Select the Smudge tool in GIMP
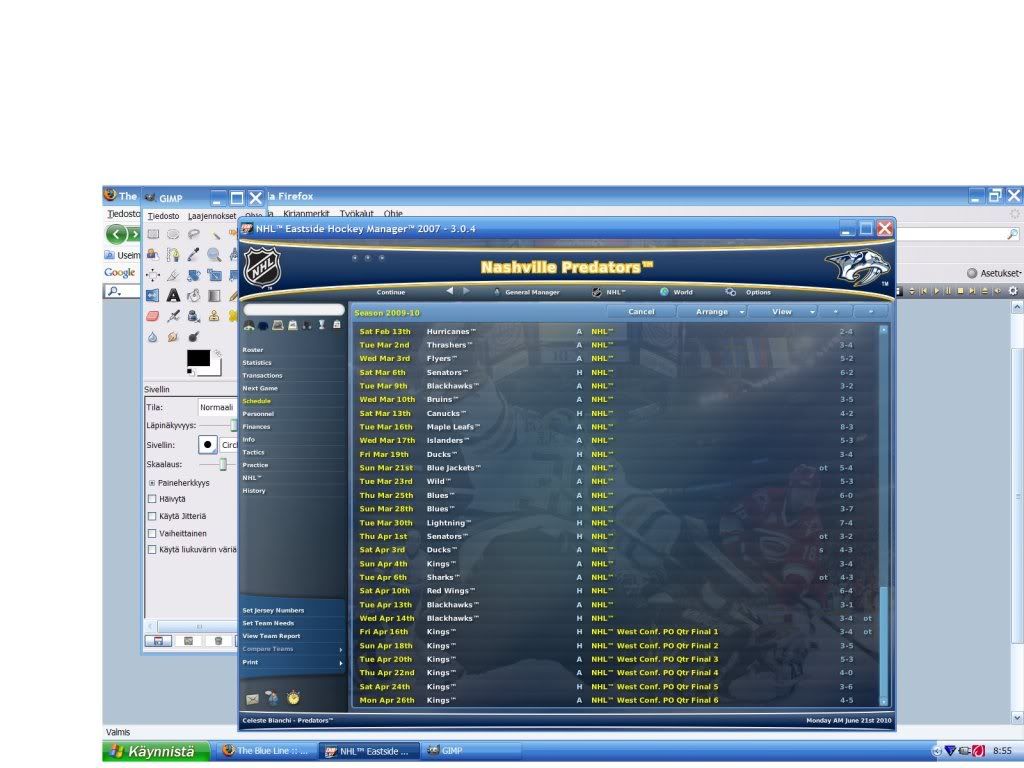 click(x=173, y=336)
